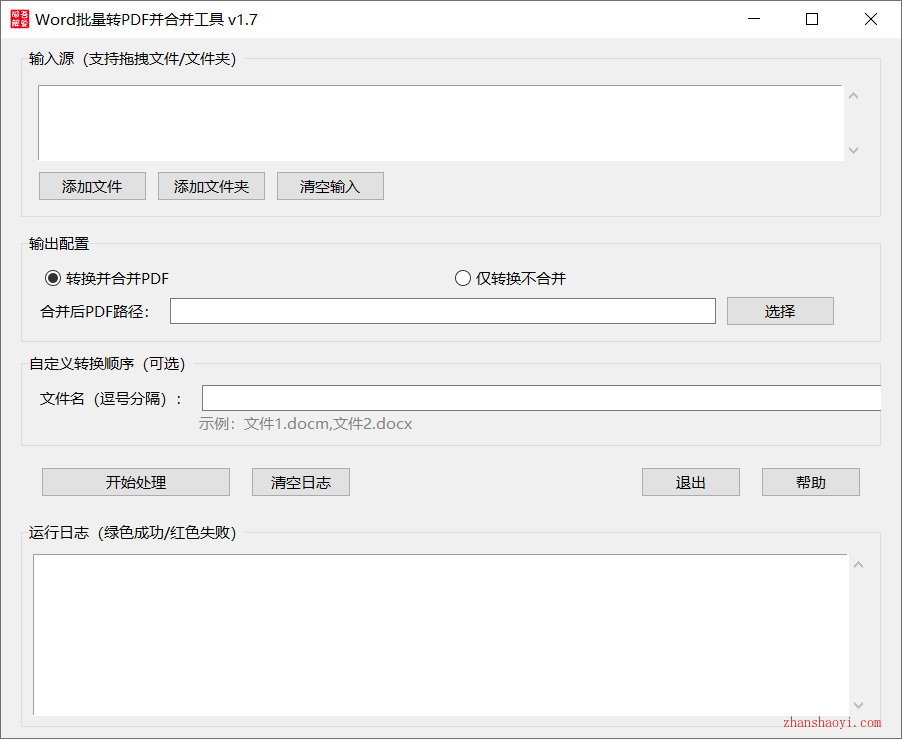Click the 添加文件 button
902x739 pixels.
[92, 186]
